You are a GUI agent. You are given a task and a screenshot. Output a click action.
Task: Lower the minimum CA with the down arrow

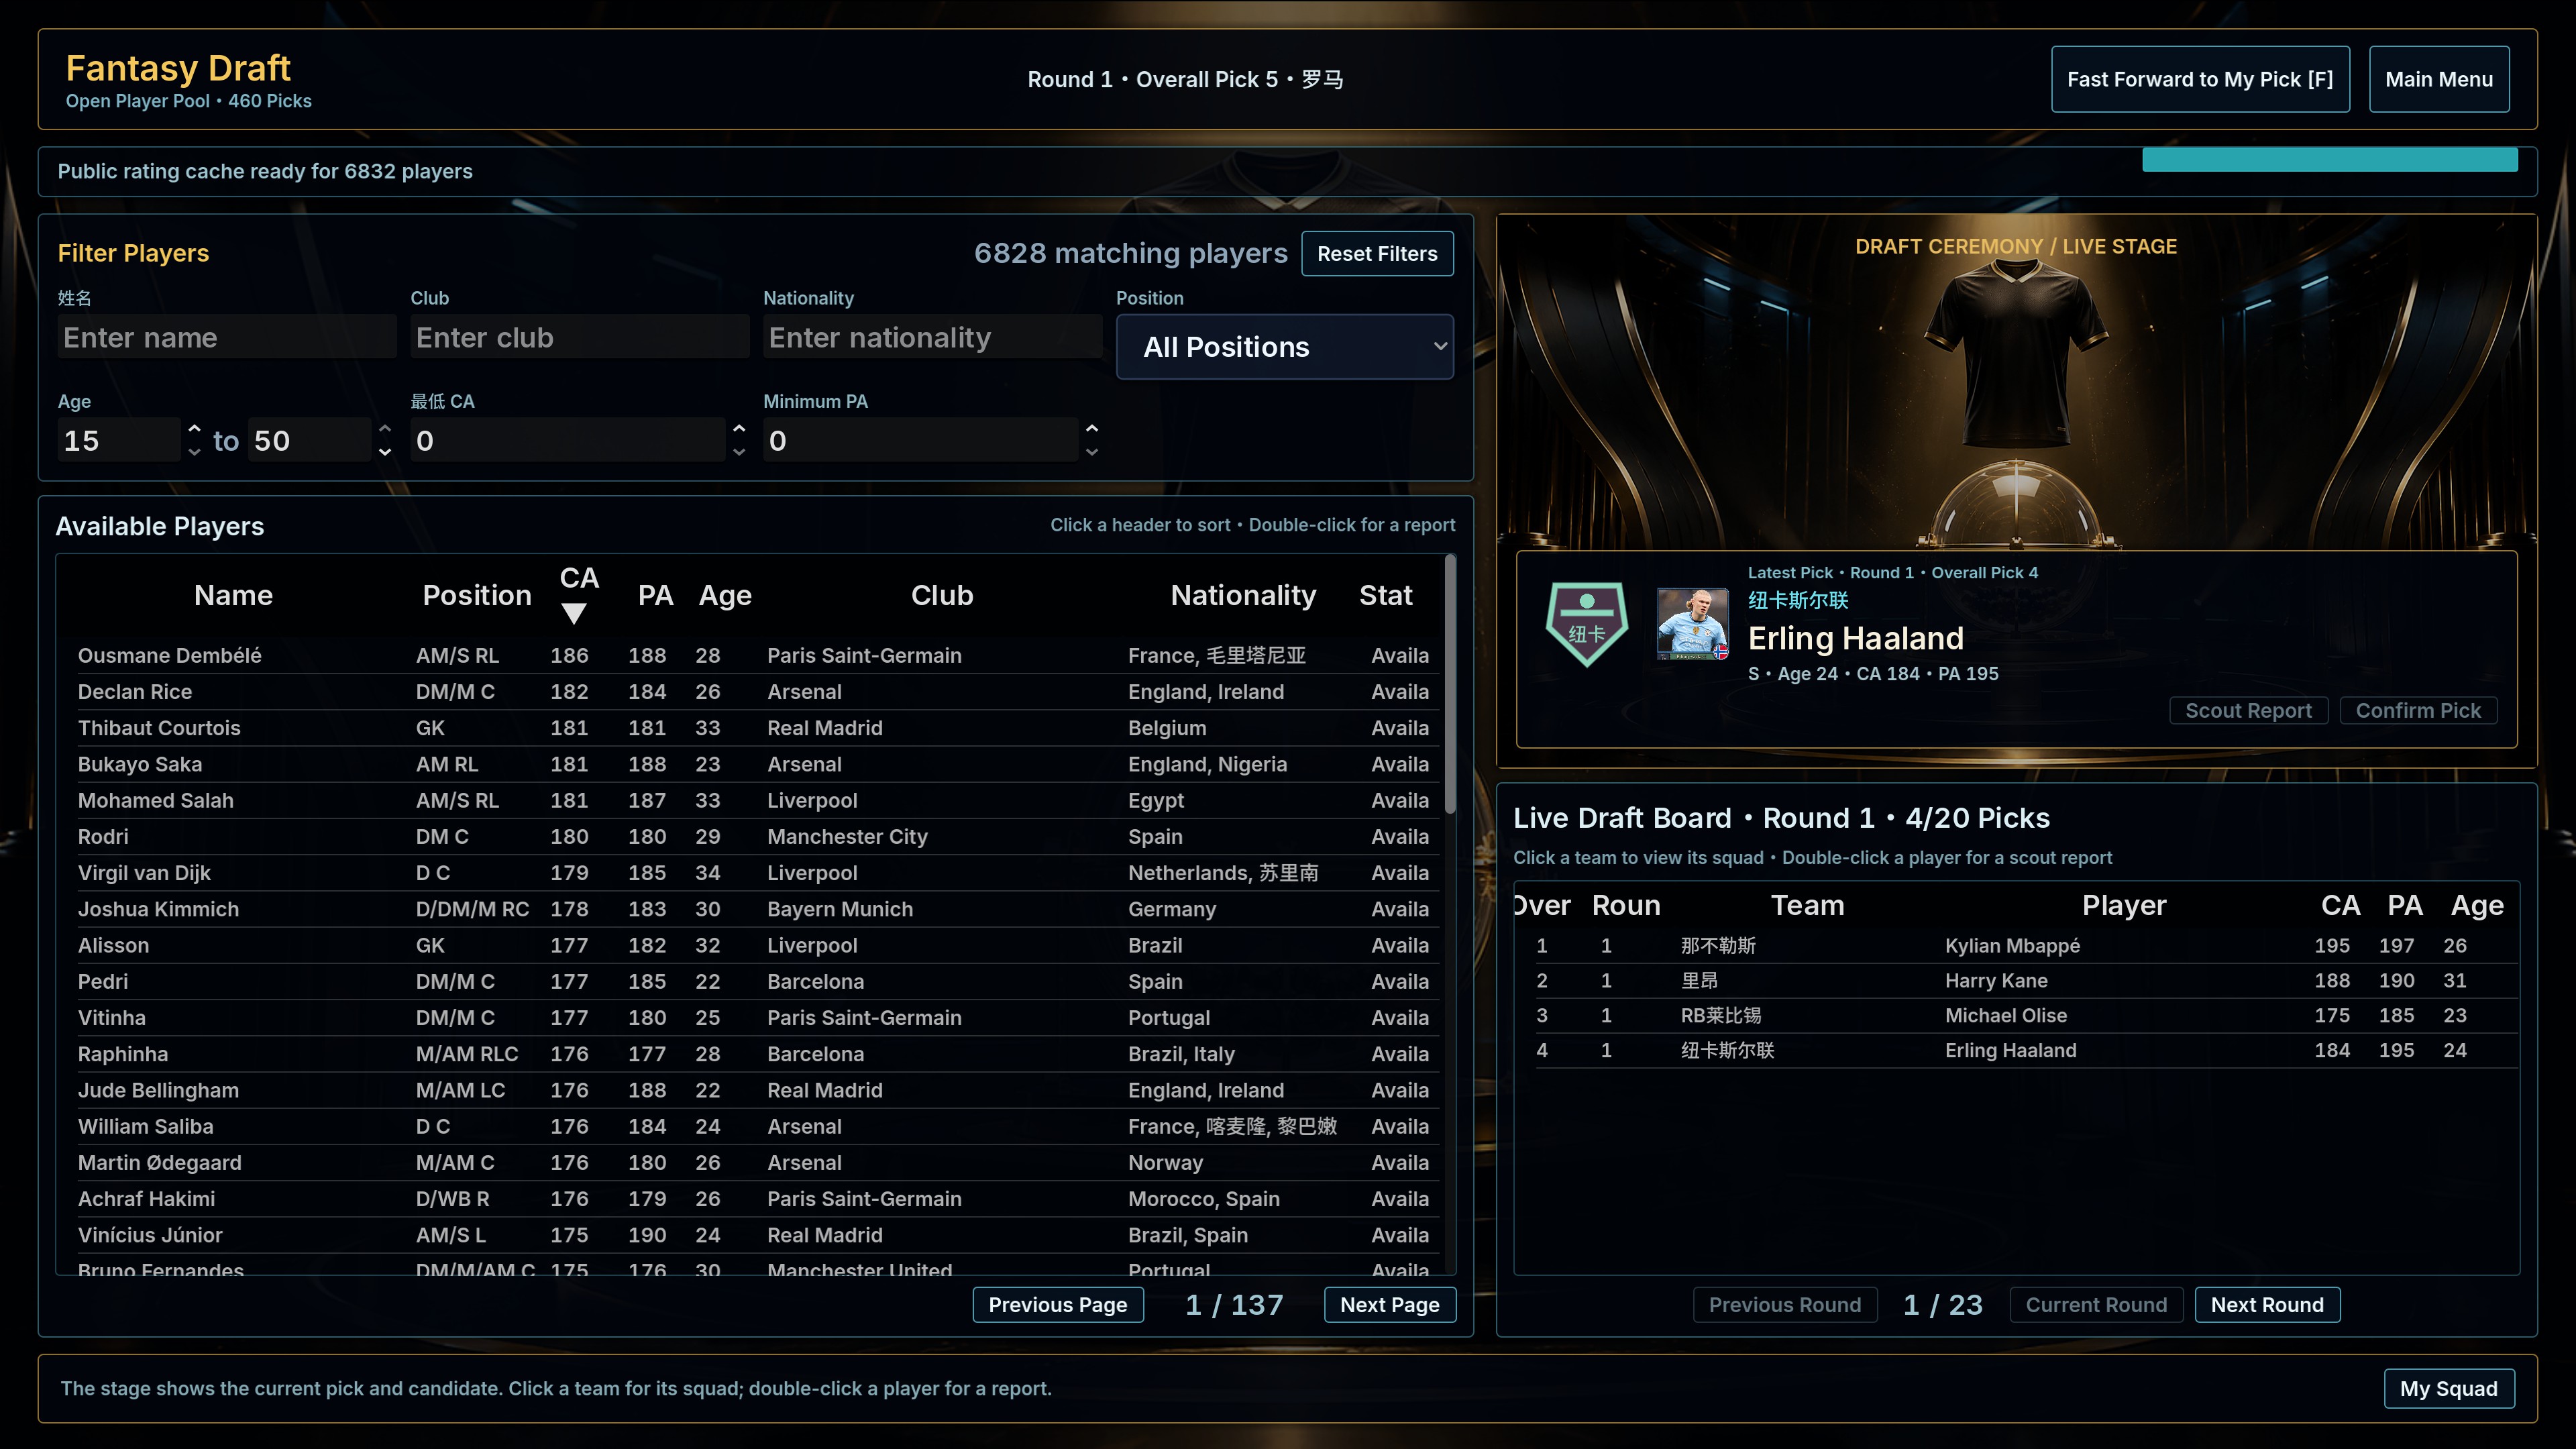tap(739, 452)
